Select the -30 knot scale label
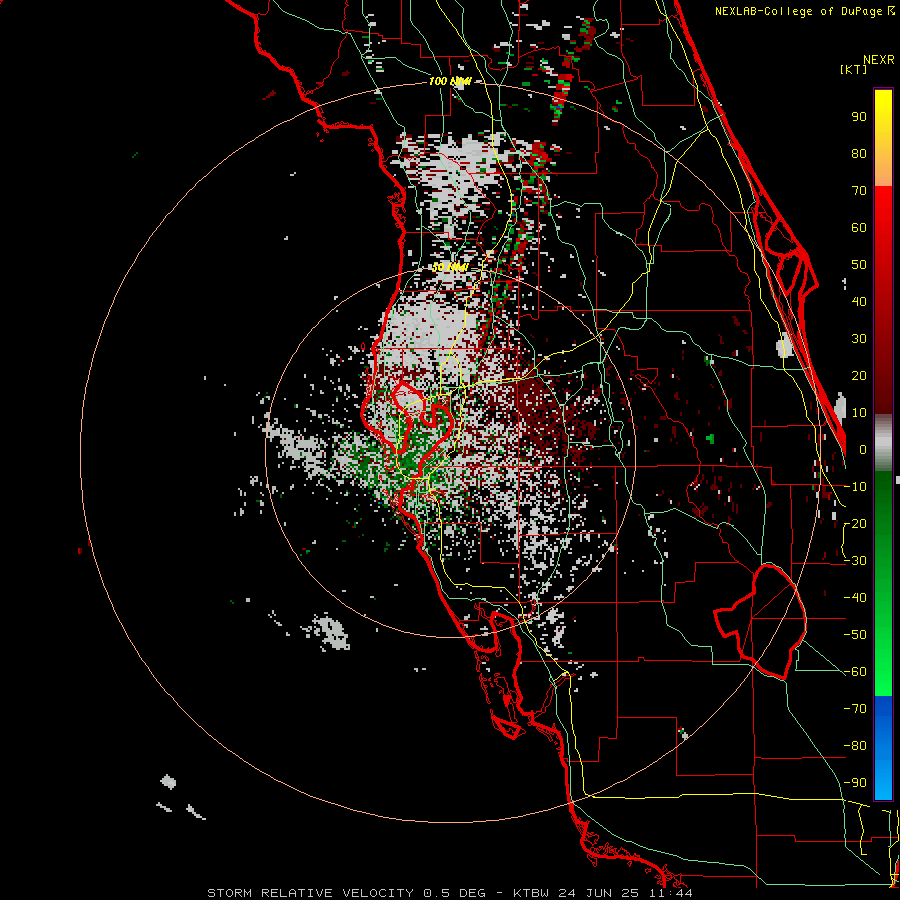Screen dimensions: 900x900 855,561
